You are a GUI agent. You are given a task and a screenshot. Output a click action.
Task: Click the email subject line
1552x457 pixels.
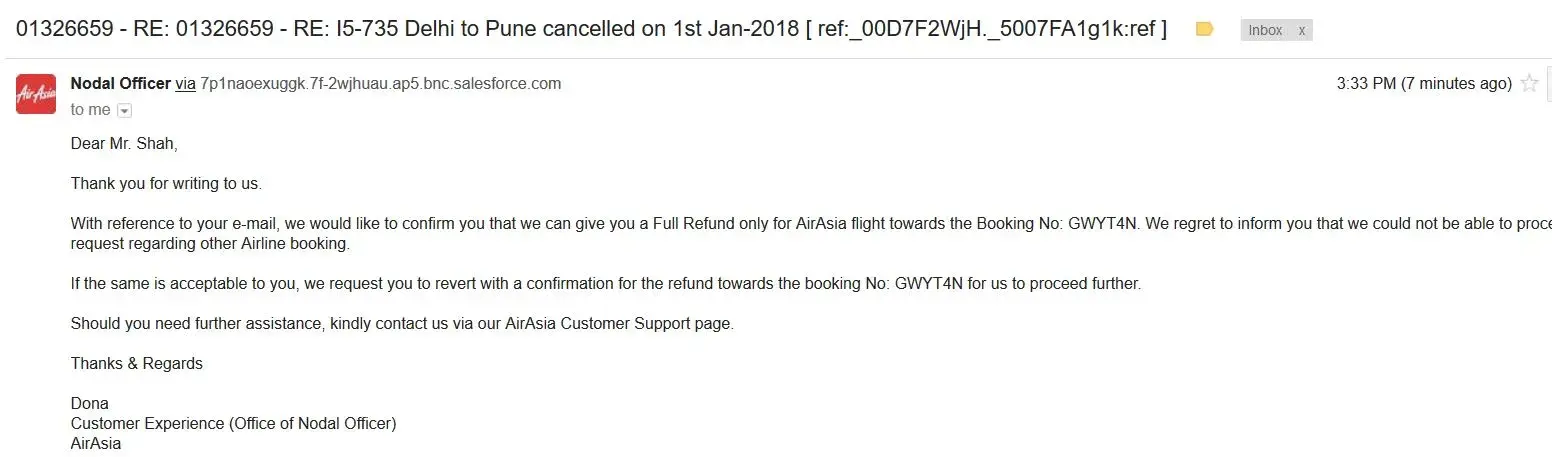(x=591, y=29)
